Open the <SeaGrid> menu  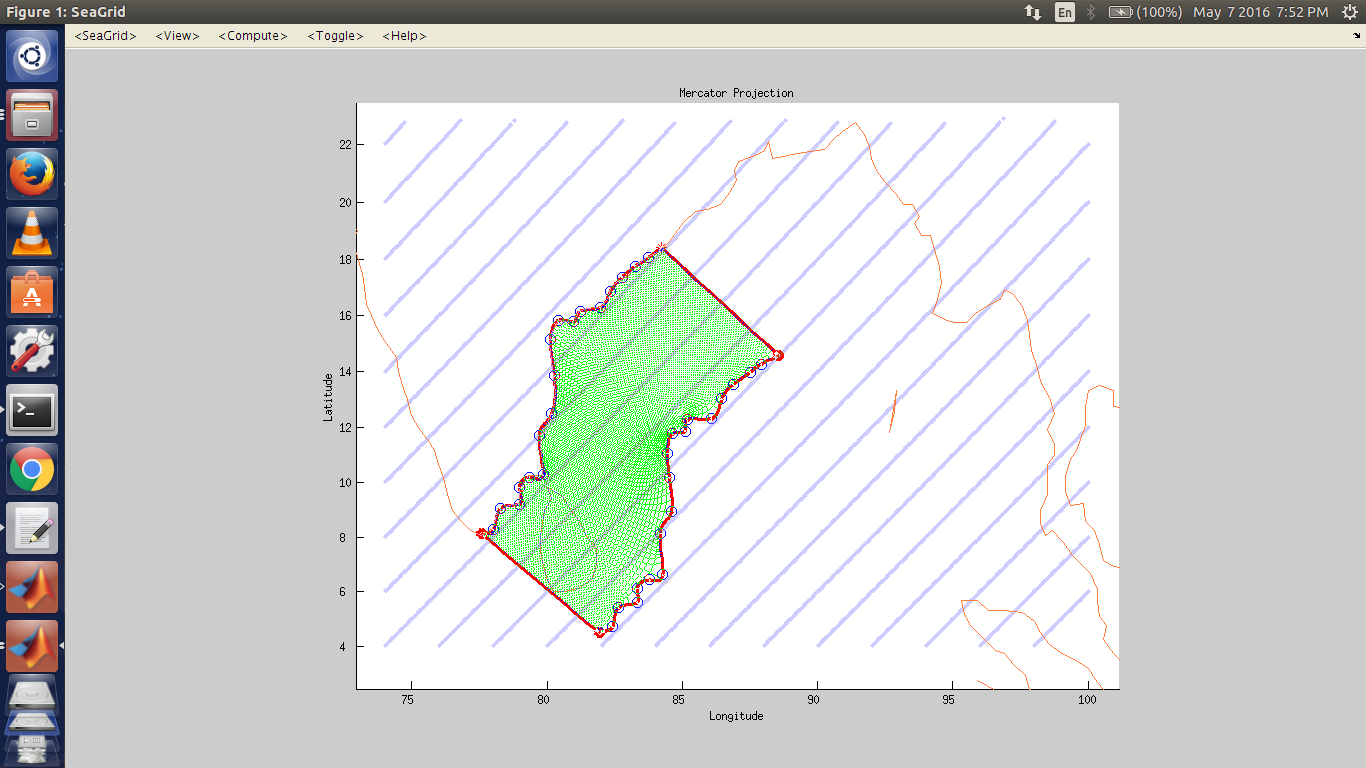pos(105,36)
